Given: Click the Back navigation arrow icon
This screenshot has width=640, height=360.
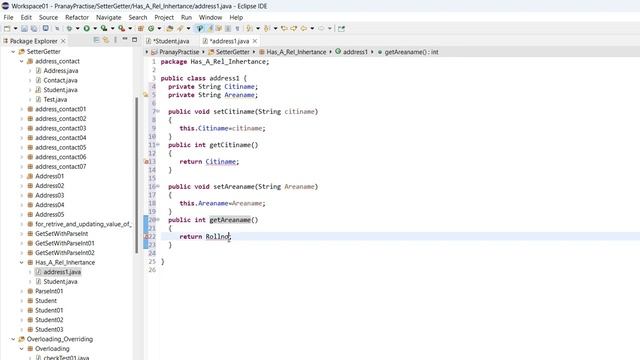Looking at the screenshot, I should point(304,29).
